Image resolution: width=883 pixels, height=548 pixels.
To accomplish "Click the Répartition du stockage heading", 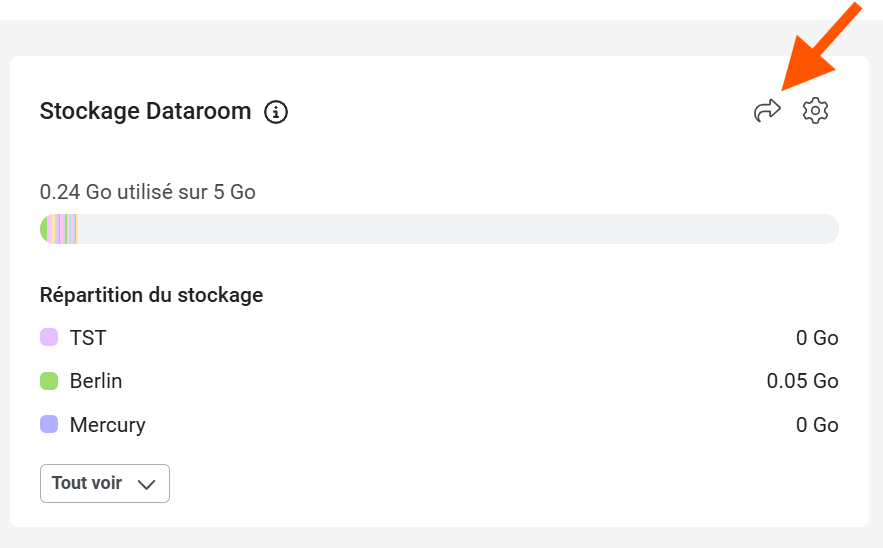I will pyautogui.click(x=151, y=295).
